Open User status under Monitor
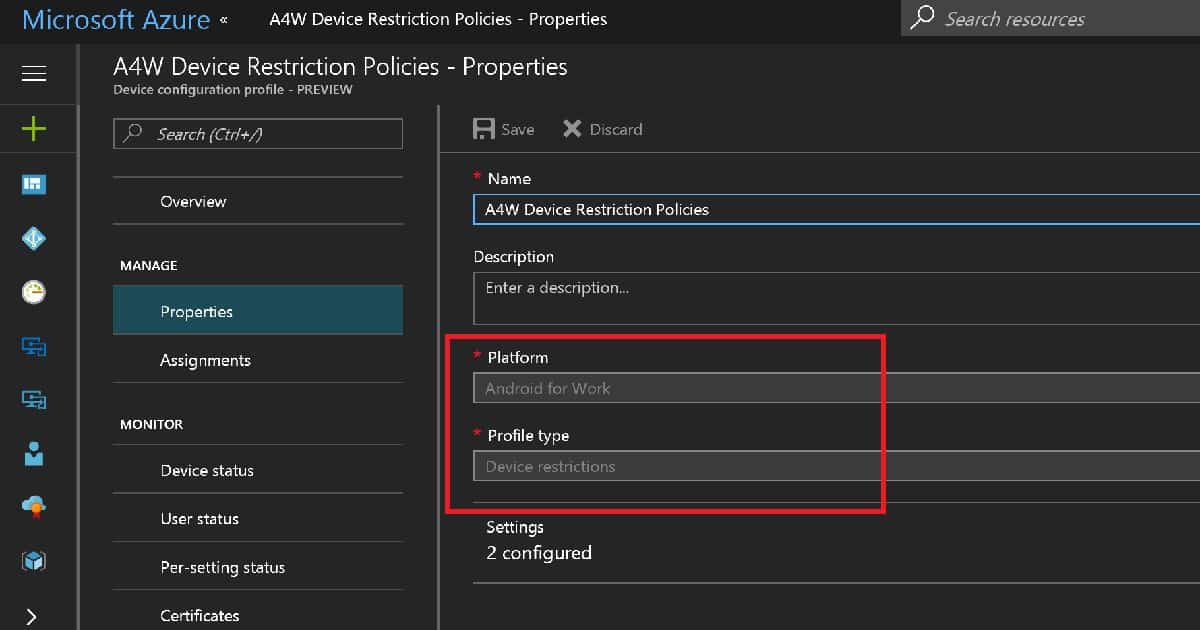Screen dimensions: 1200x630 coord(258,519)
